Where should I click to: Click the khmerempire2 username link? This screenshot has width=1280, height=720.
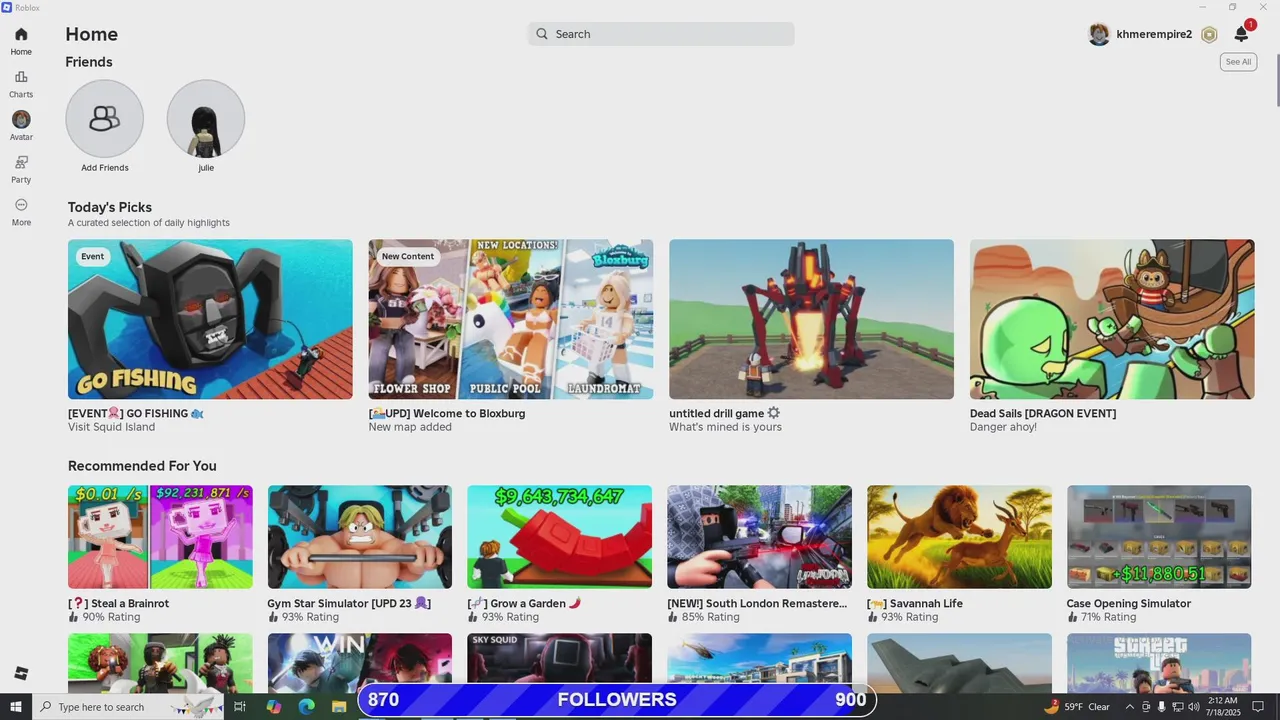point(1154,34)
